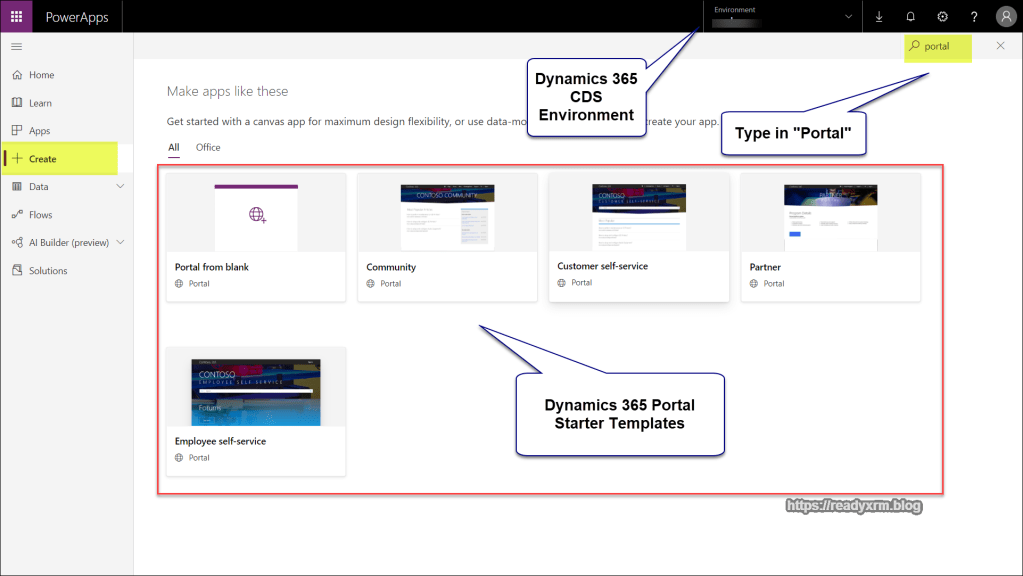
Task: Open Flows in left navigation
Action: (40, 215)
